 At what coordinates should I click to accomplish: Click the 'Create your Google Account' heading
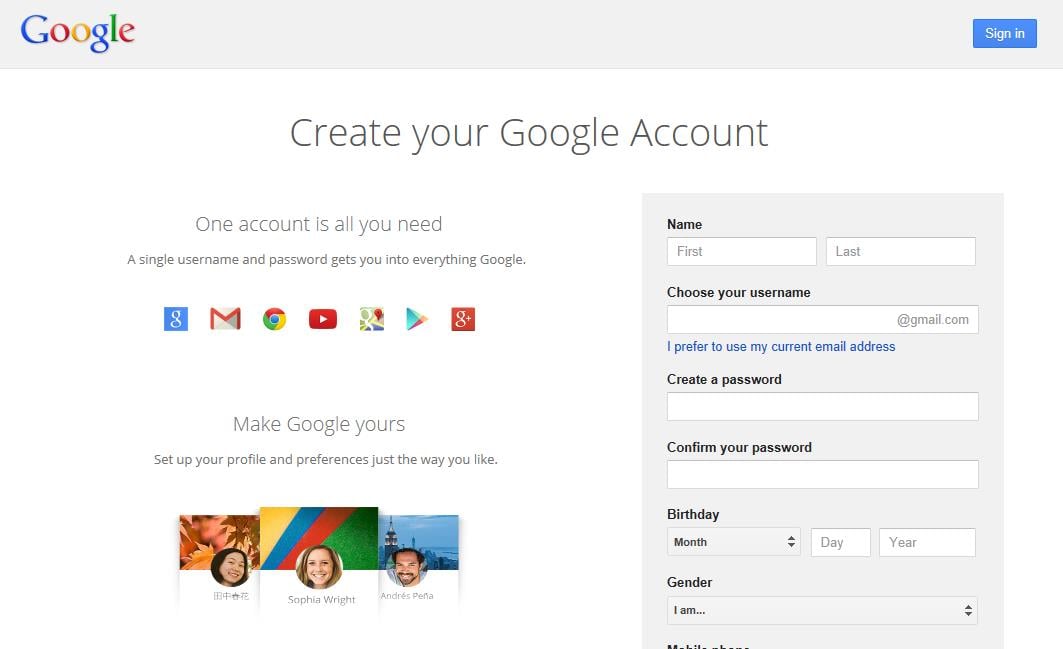click(529, 133)
